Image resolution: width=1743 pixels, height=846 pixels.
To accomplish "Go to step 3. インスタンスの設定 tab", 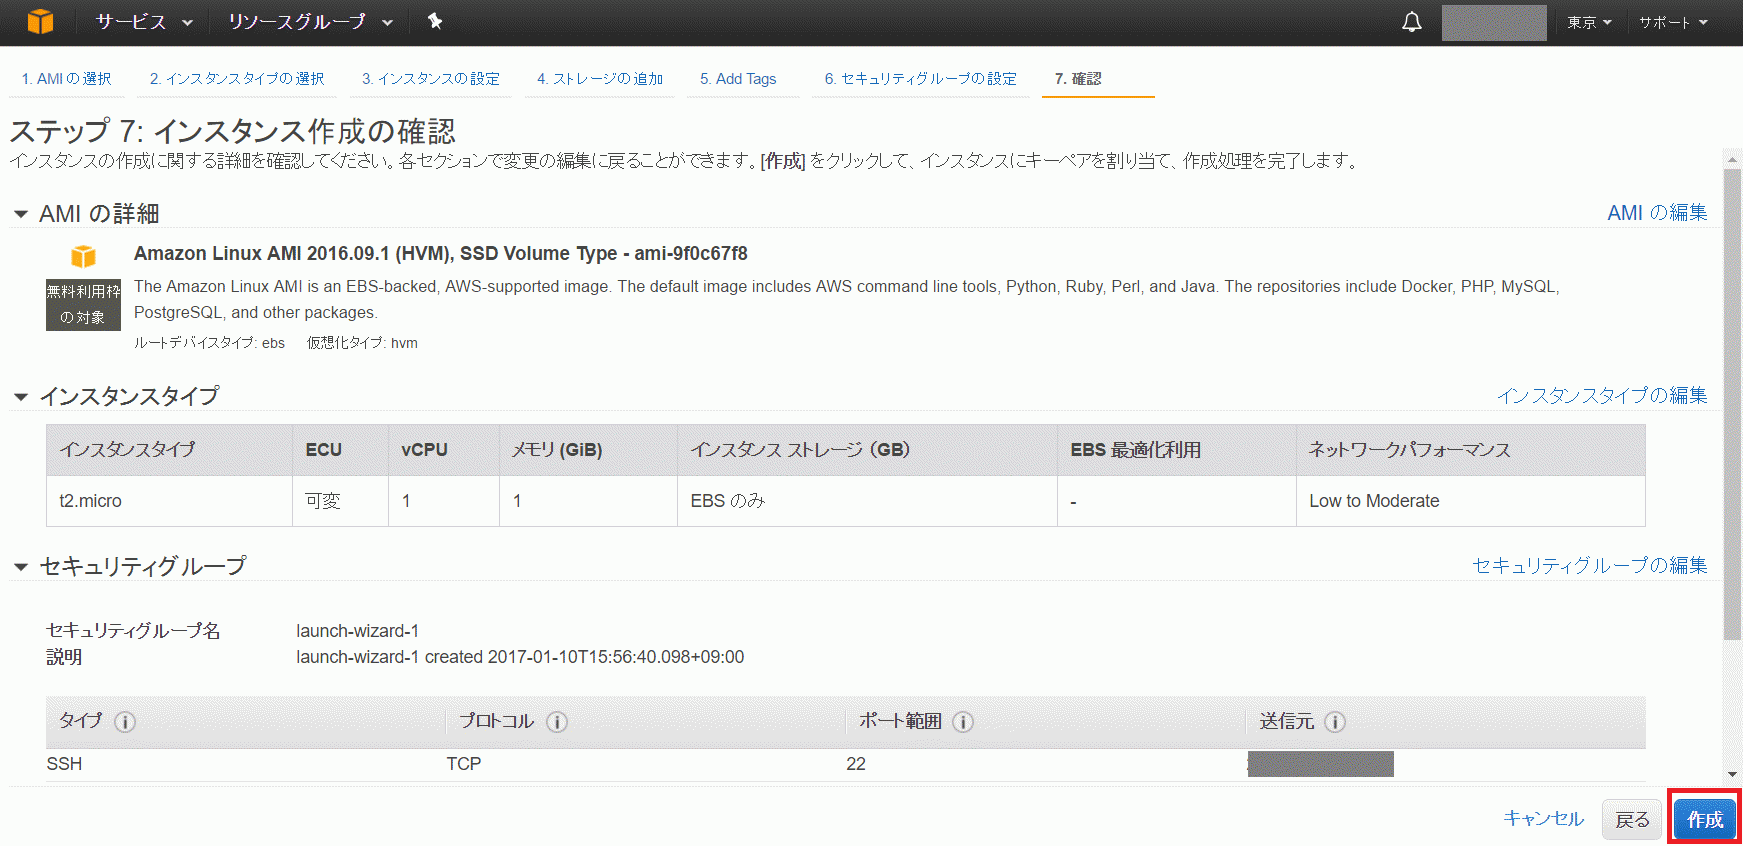I will pos(431,79).
